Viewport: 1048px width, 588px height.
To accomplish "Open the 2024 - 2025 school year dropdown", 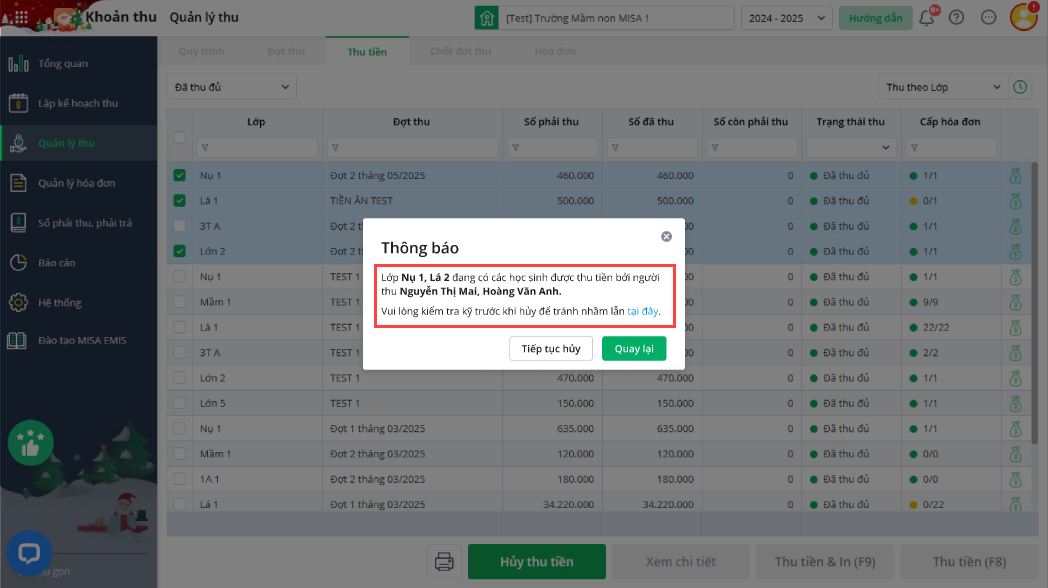I will pyautogui.click(x=787, y=18).
